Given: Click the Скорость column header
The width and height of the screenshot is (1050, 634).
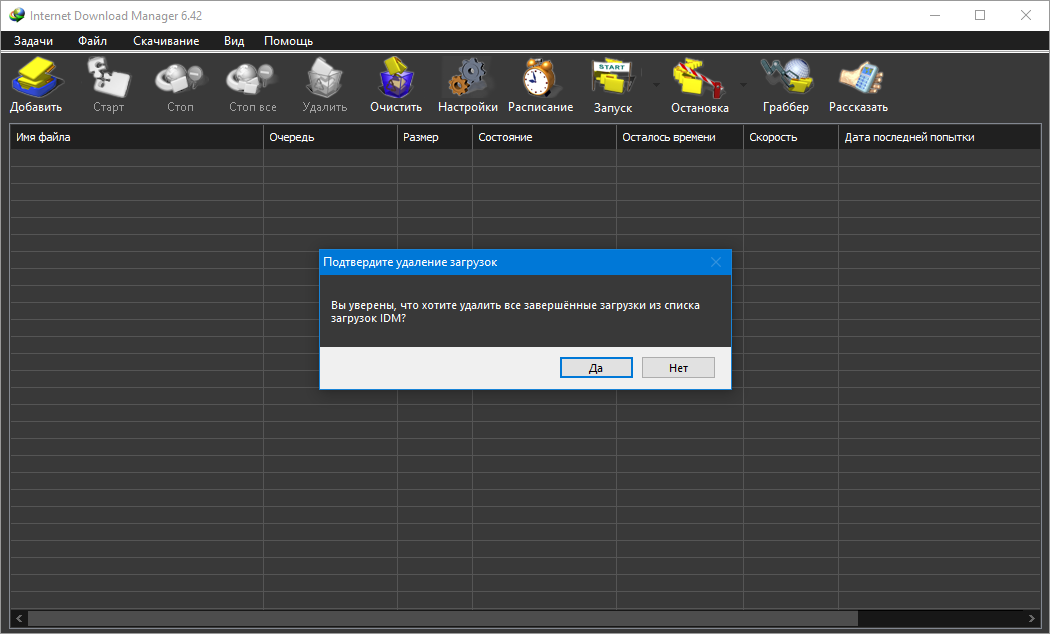Looking at the screenshot, I should (x=790, y=137).
